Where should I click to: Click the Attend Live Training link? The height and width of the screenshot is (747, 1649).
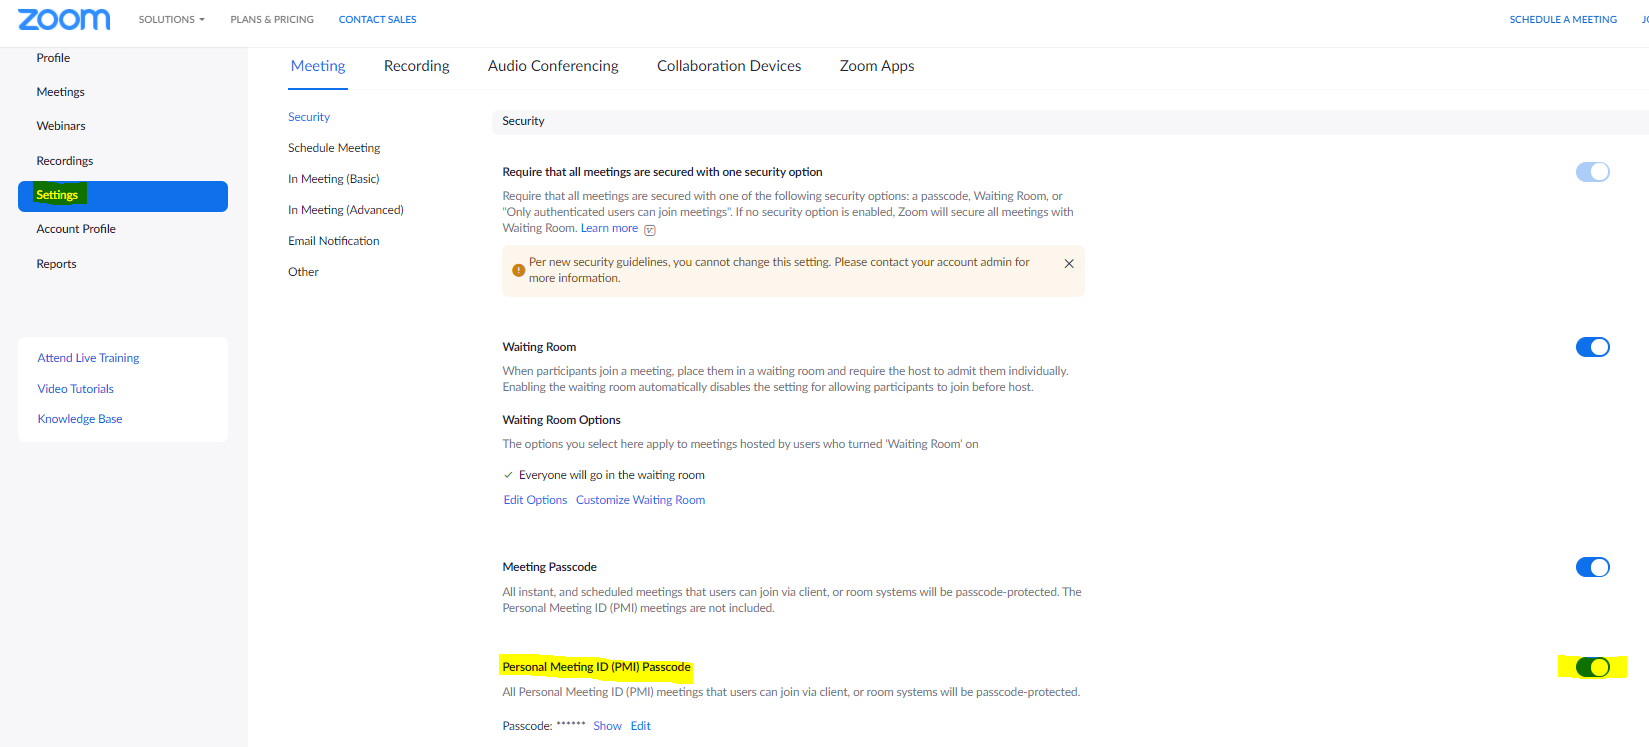[88, 358]
